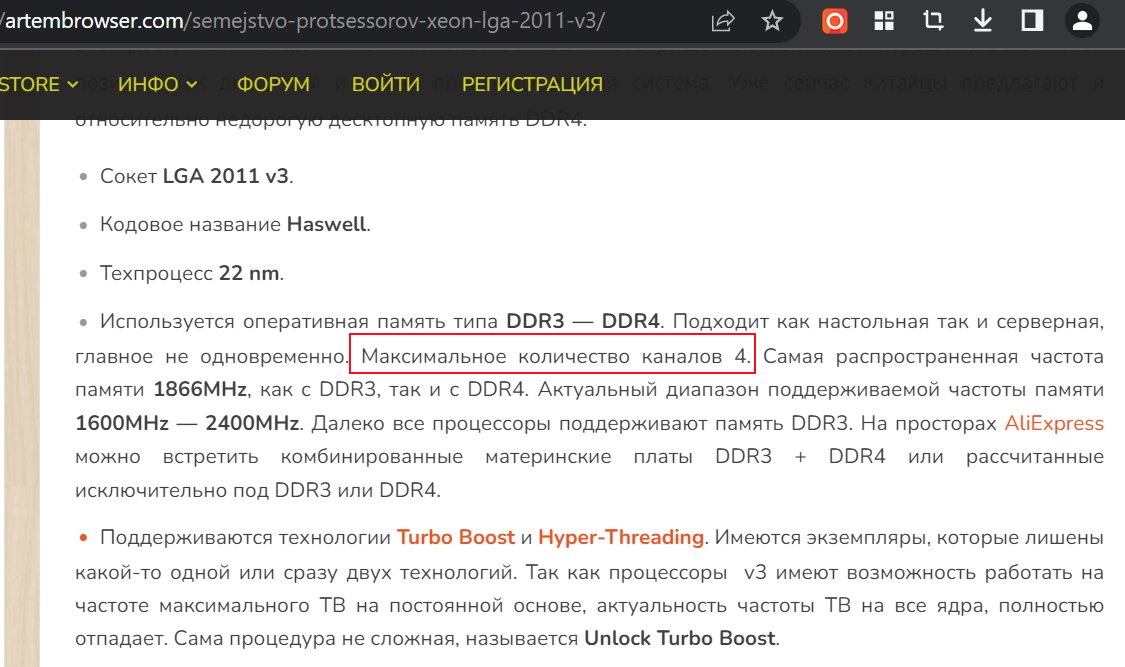Expand the STORE dropdown menu
The height and width of the screenshot is (667, 1125).
pos(39,84)
